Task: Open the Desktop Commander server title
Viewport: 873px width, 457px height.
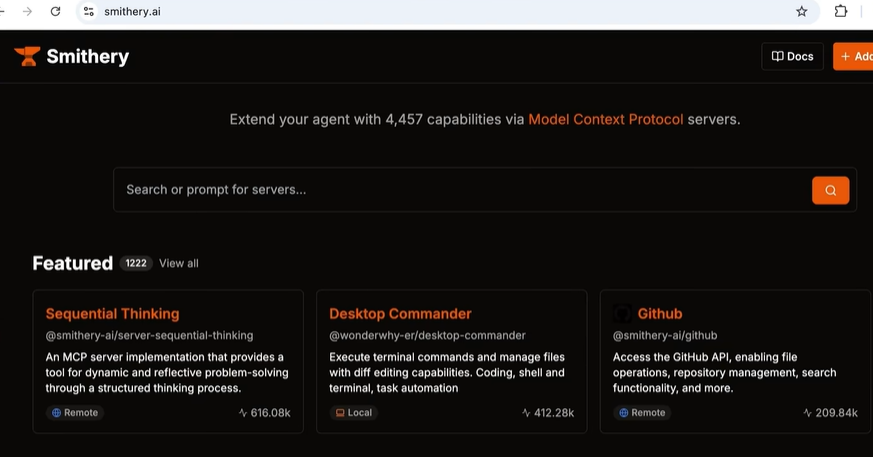Action: pos(400,314)
